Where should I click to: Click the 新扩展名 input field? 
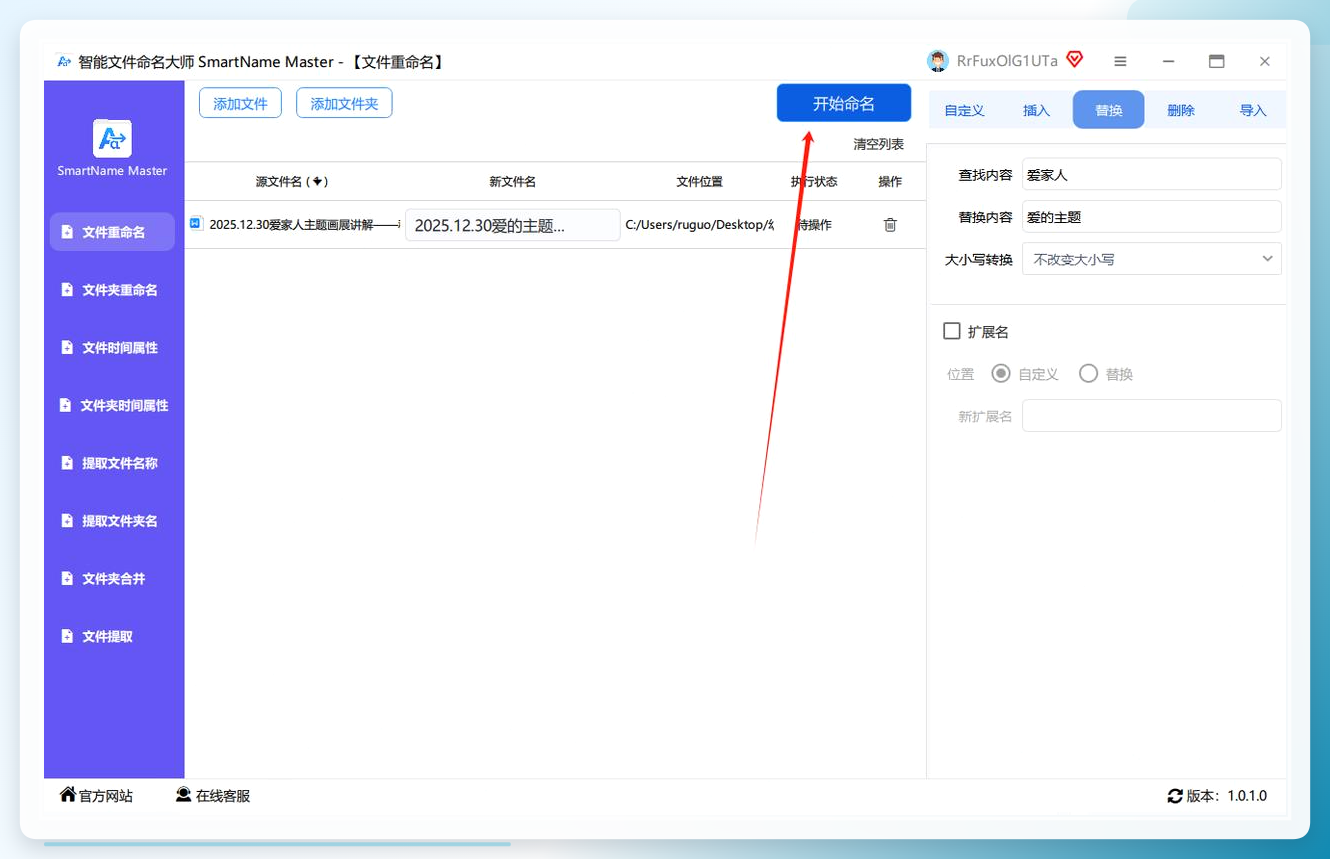[x=1152, y=416]
